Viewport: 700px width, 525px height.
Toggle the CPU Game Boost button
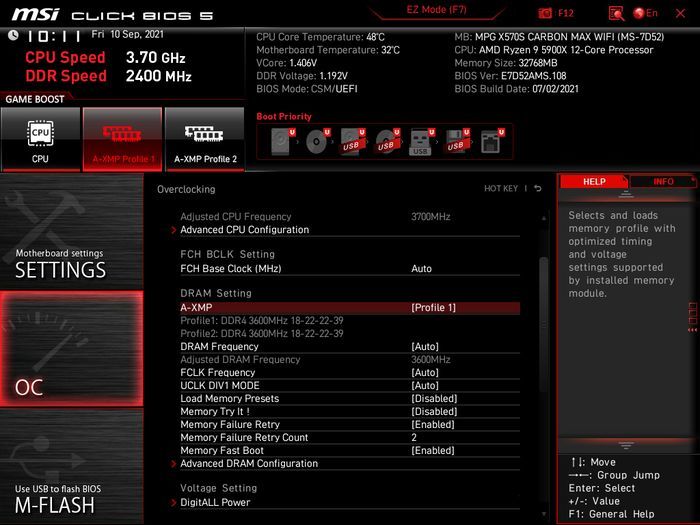(x=40, y=139)
